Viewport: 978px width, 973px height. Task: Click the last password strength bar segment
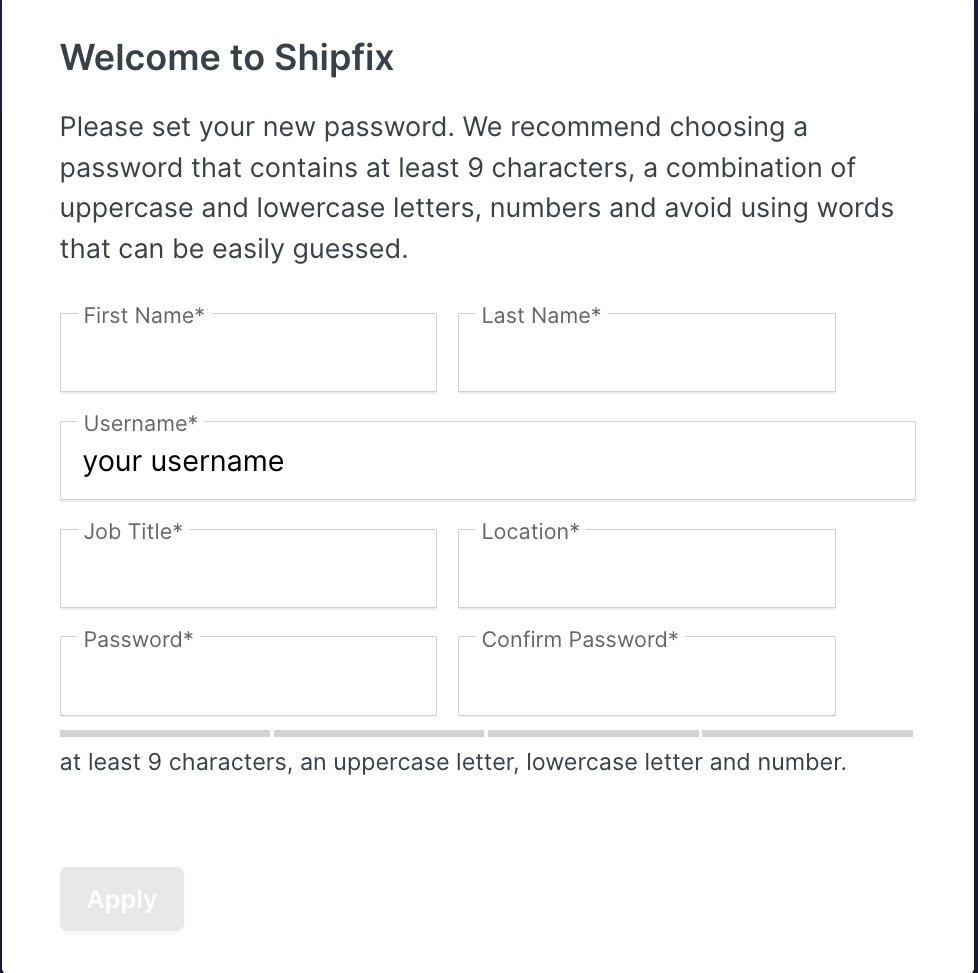click(x=807, y=733)
